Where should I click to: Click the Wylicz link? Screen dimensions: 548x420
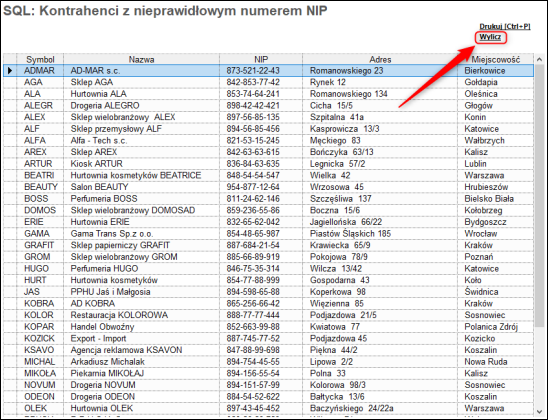(x=490, y=37)
